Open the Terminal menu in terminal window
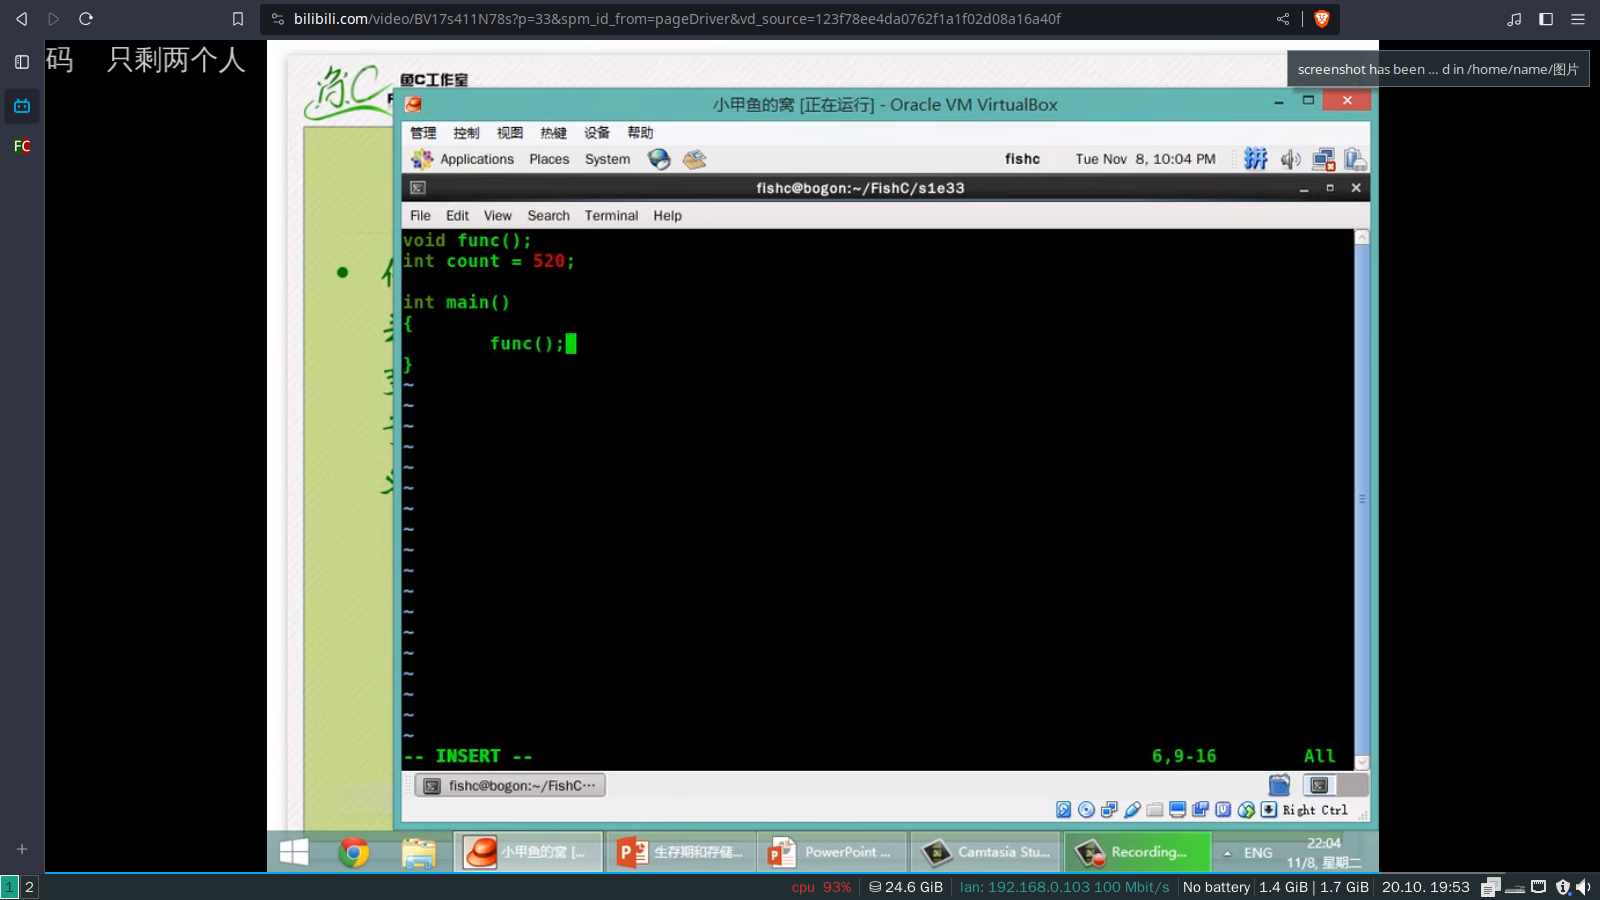The image size is (1600, 900). [611, 216]
